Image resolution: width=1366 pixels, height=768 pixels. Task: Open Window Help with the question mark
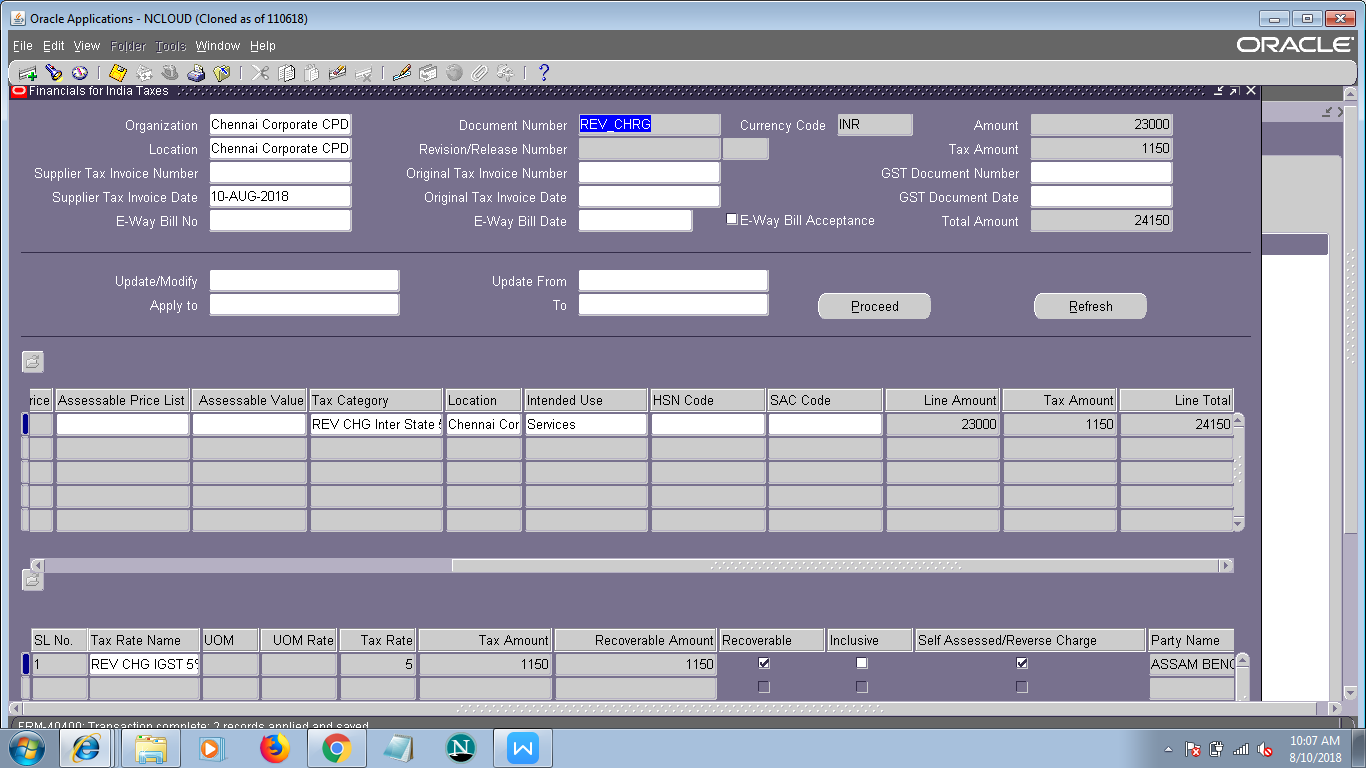click(x=544, y=73)
